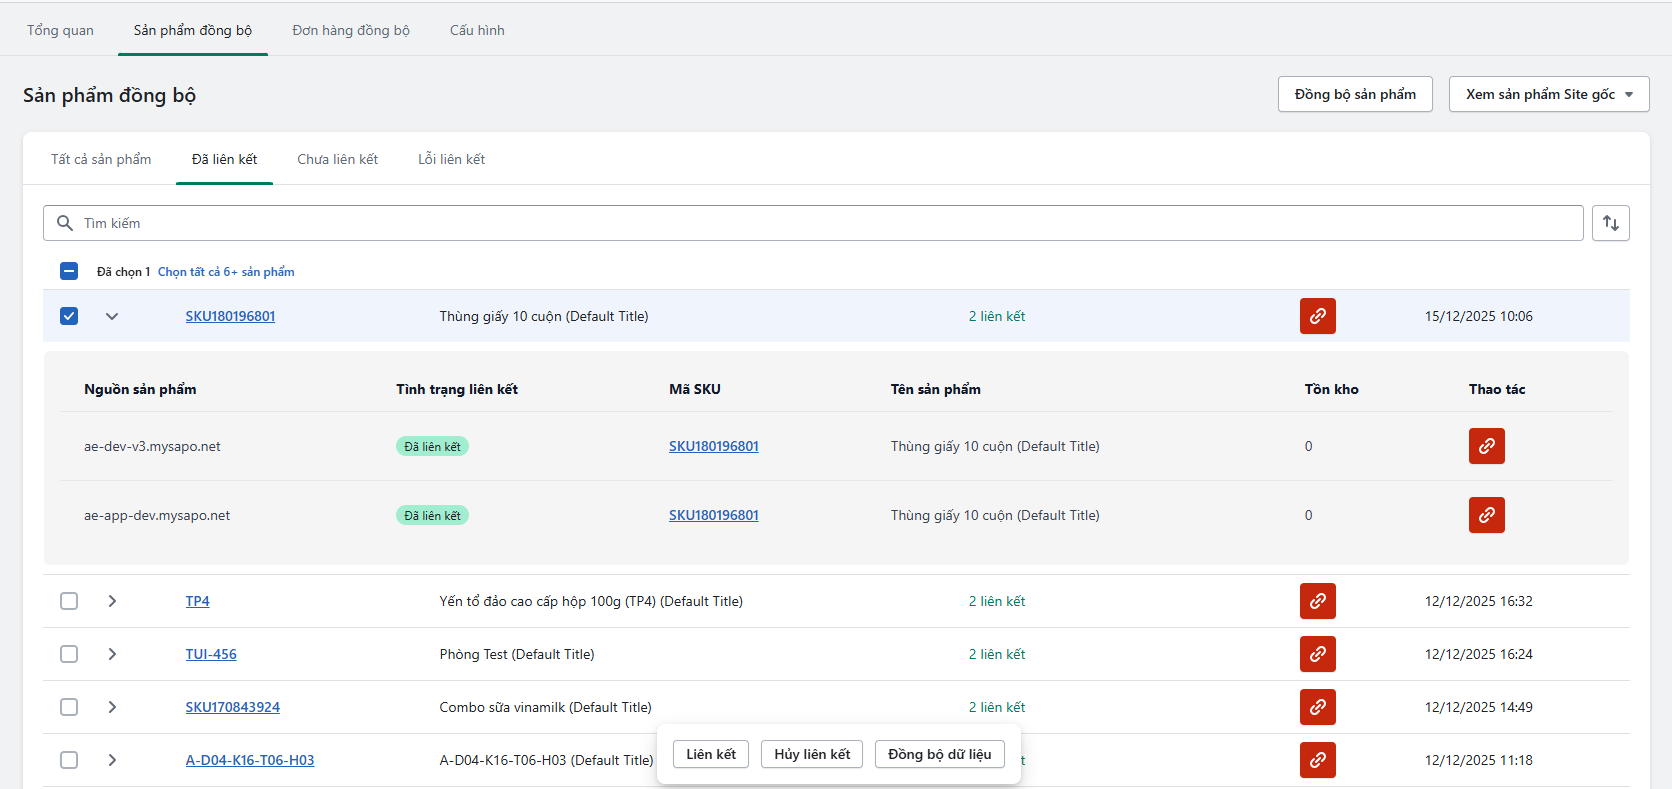The image size is (1672, 789).
Task: Expand the TUI-456 product row
Action: pos(112,654)
